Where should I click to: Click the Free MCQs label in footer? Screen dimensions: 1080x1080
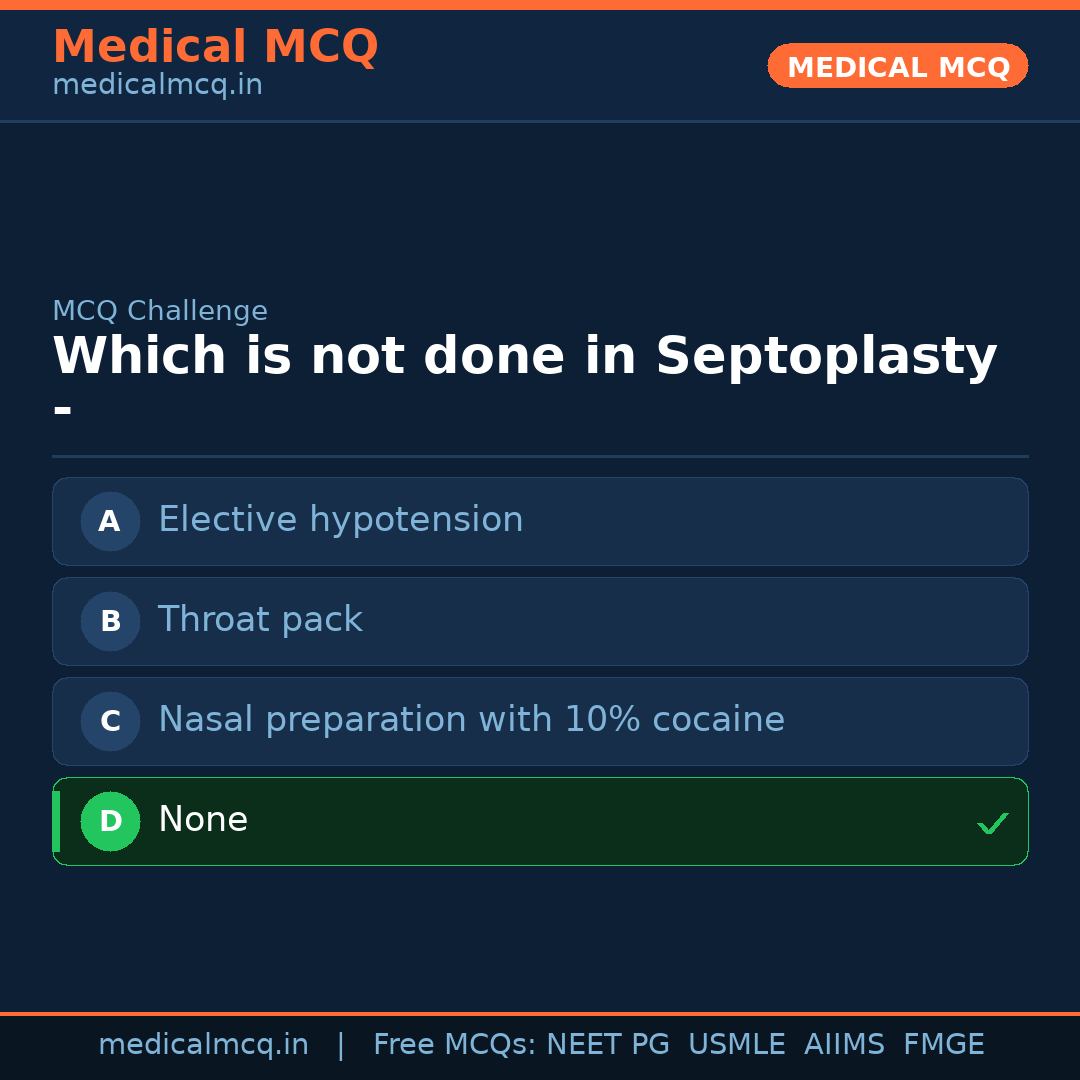tap(455, 1045)
